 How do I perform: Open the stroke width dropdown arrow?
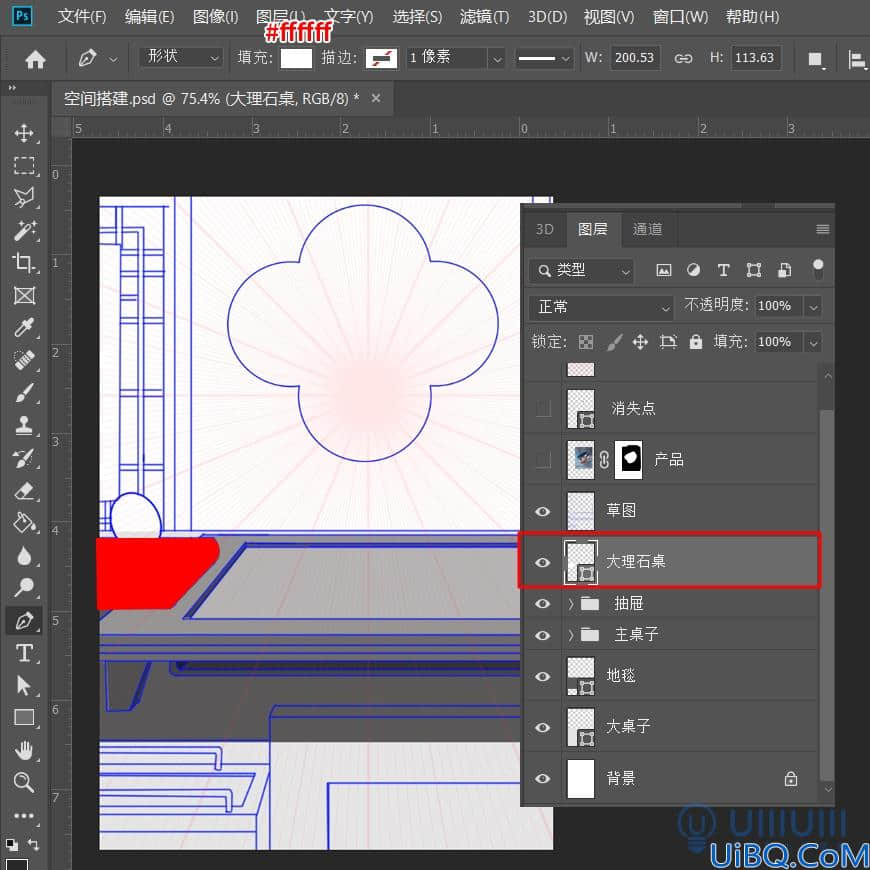(x=497, y=58)
